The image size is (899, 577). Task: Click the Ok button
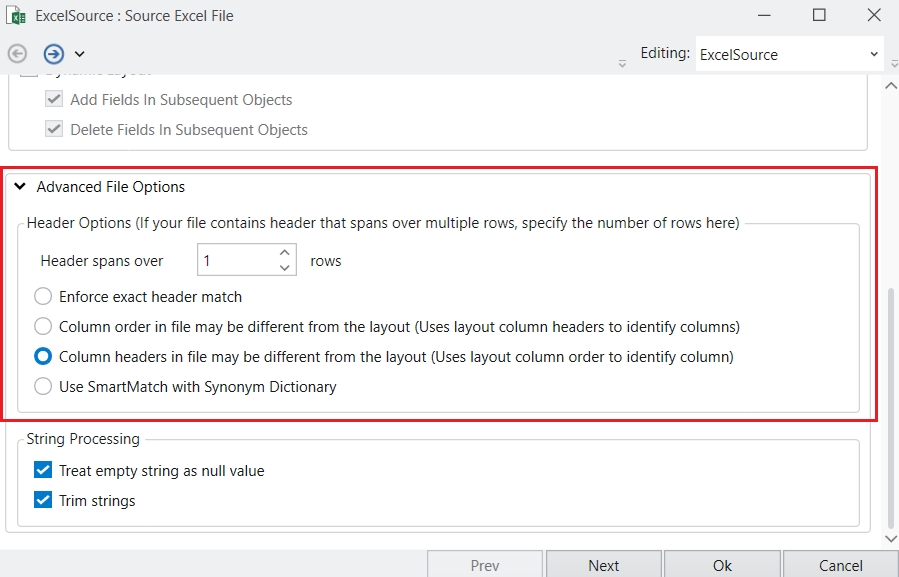pos(722,565)
